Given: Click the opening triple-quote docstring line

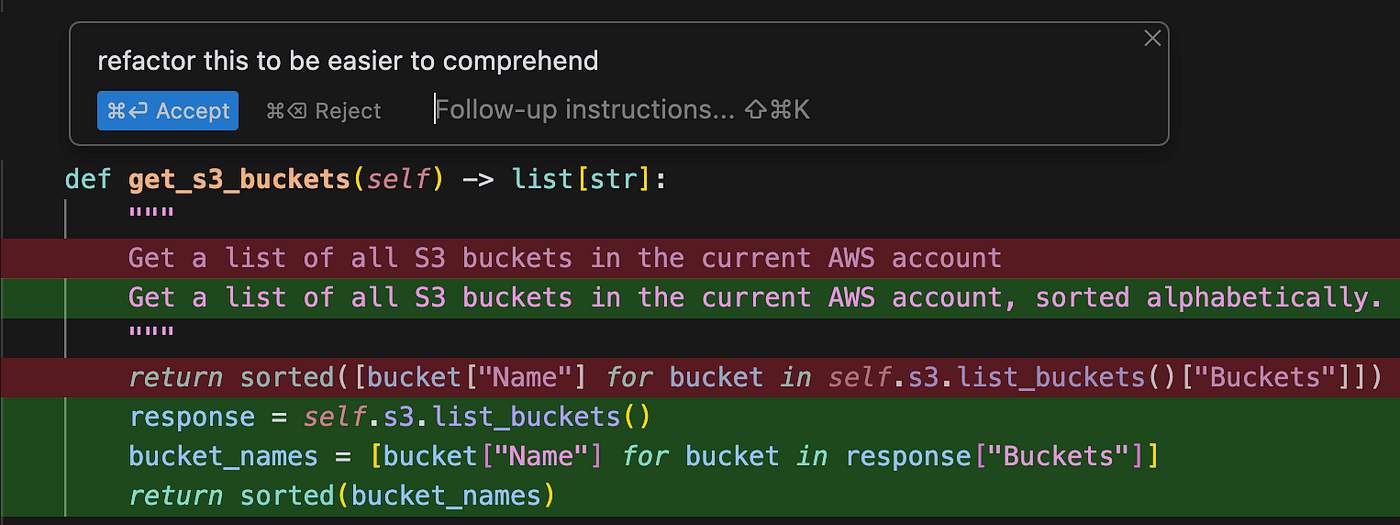Looking at the screenshot, I should pos(151,216).
